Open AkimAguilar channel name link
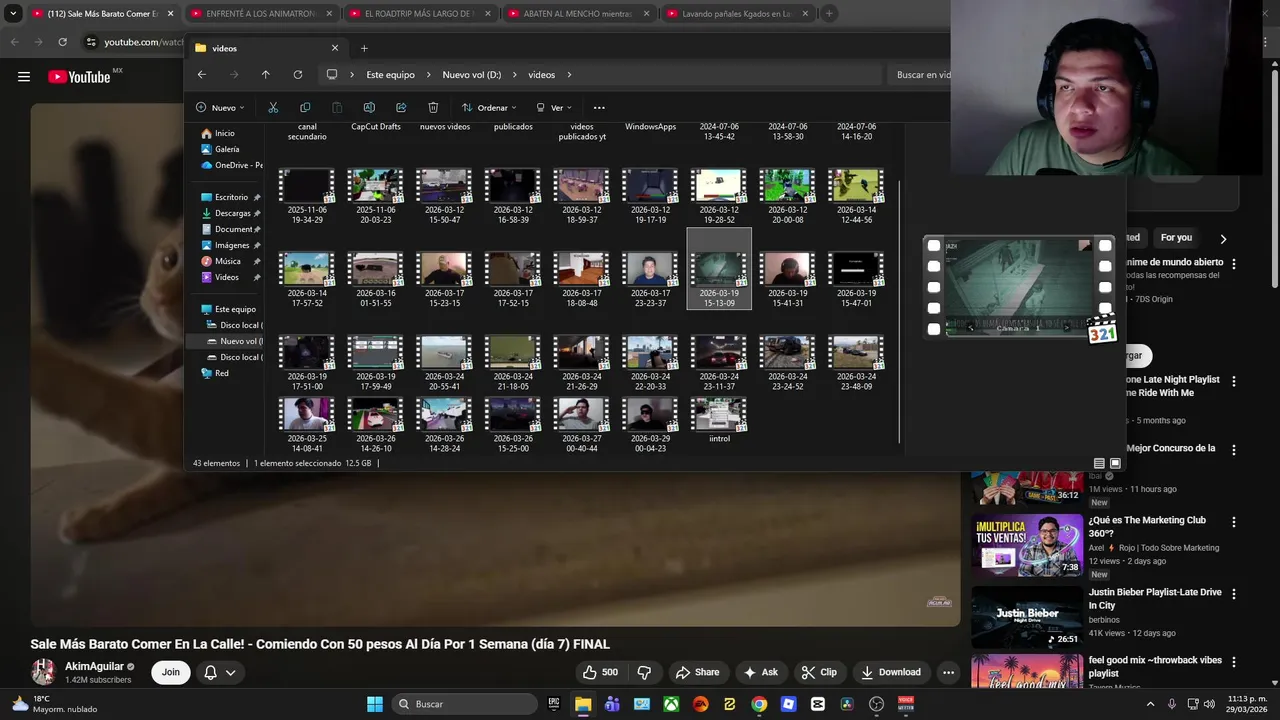The width and height of the screenshot is (1280, 720). (95, 666)
